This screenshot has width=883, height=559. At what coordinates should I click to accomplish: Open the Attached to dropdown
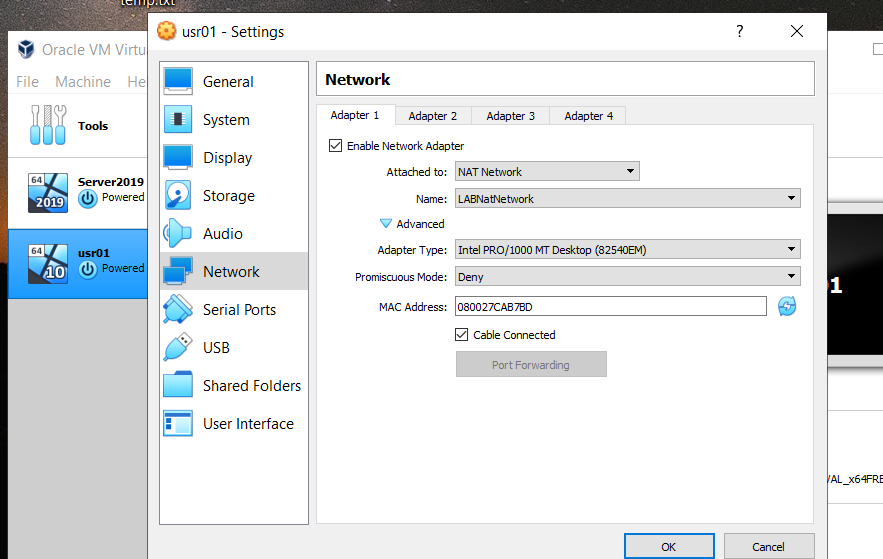click(547, 172)
